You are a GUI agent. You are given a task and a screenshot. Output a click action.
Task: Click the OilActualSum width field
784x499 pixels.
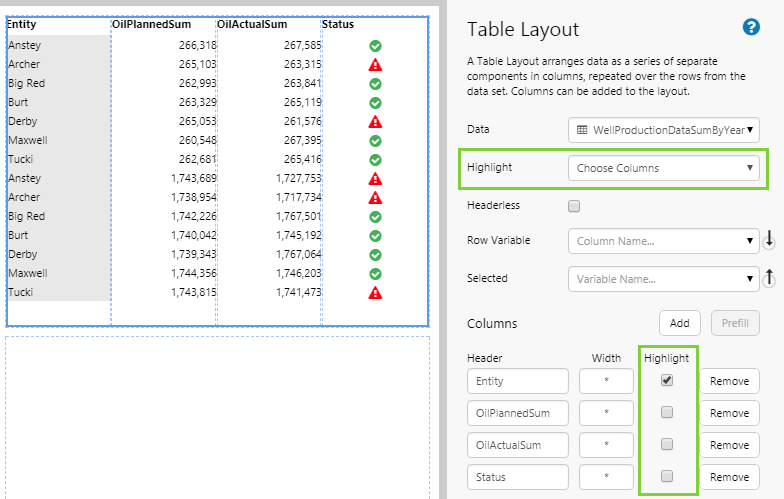pyautogui.click(x=605, y=445)
